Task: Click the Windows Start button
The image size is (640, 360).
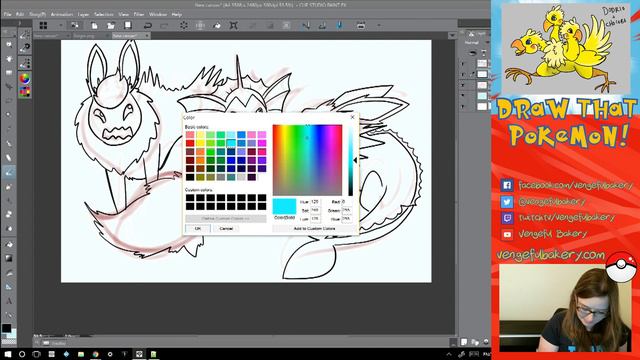Action: coord(8,354)
